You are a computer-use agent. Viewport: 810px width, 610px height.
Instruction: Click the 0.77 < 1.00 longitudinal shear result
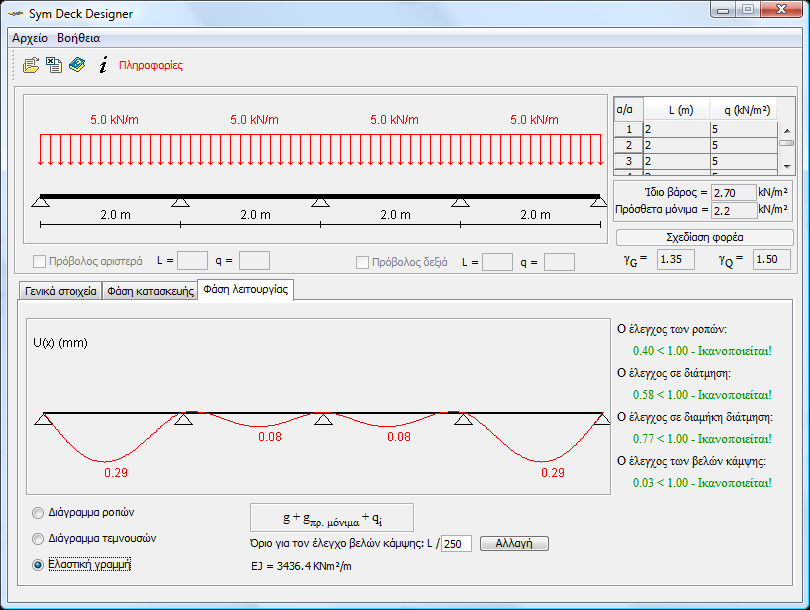(x=702, y=439)
